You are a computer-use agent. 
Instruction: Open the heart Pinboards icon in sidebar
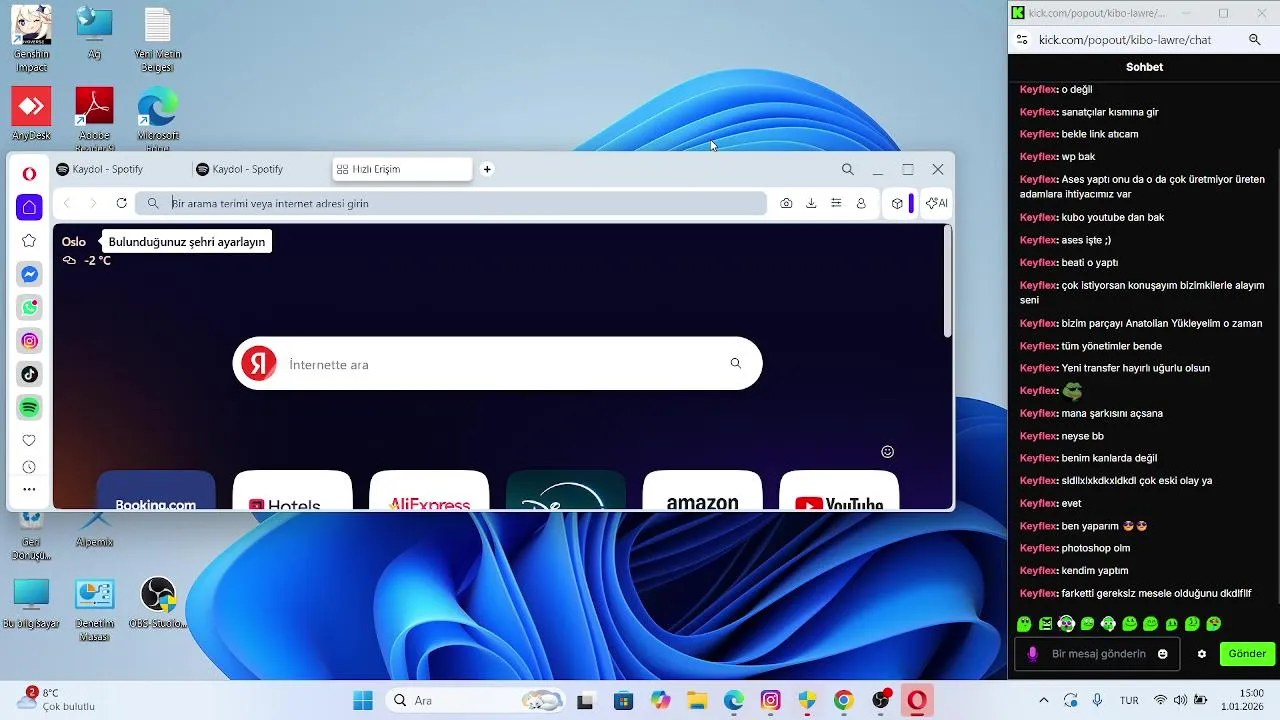coord(29,440)
